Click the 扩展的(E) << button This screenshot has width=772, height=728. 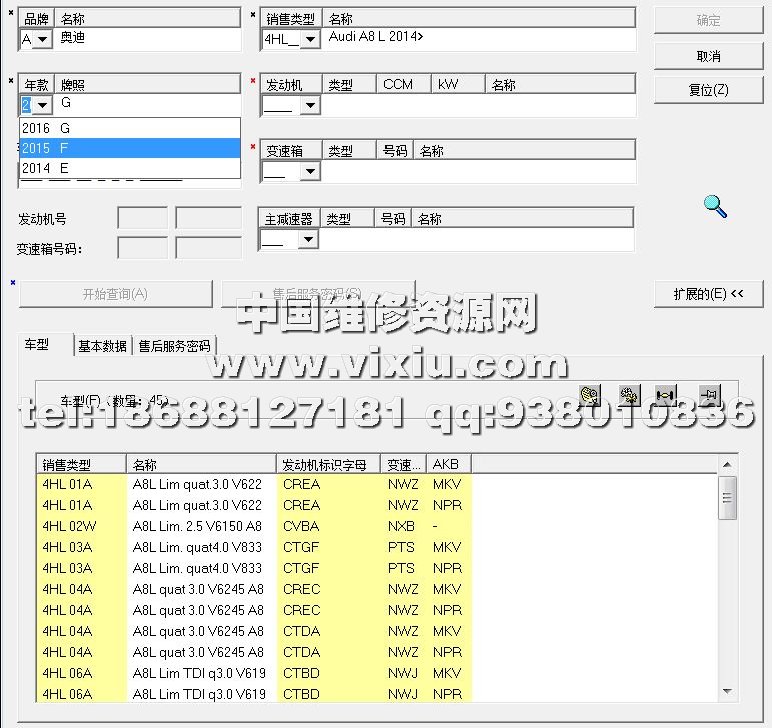(x=708, y=294)
